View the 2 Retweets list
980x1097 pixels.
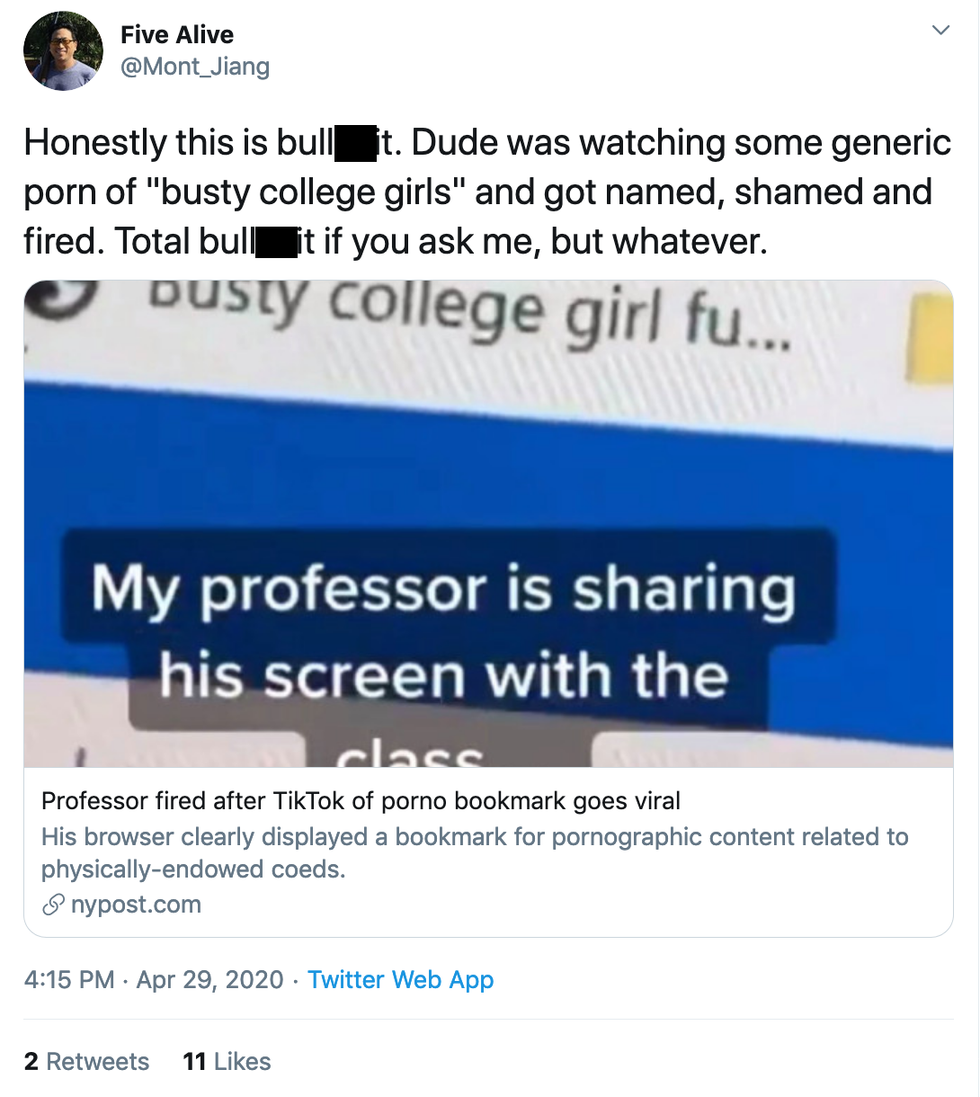[86, 1061]
